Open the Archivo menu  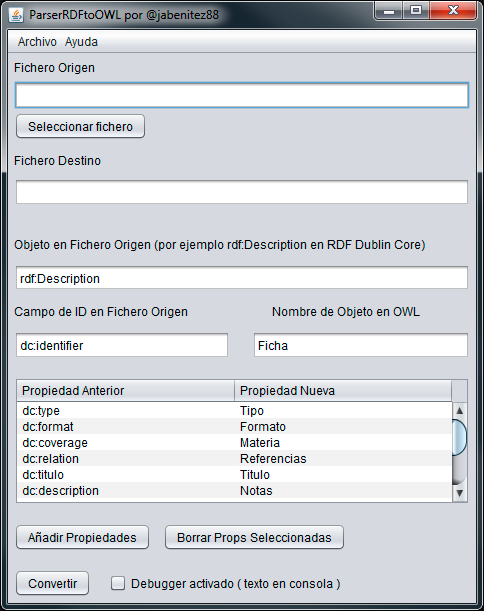coord(37,42)
